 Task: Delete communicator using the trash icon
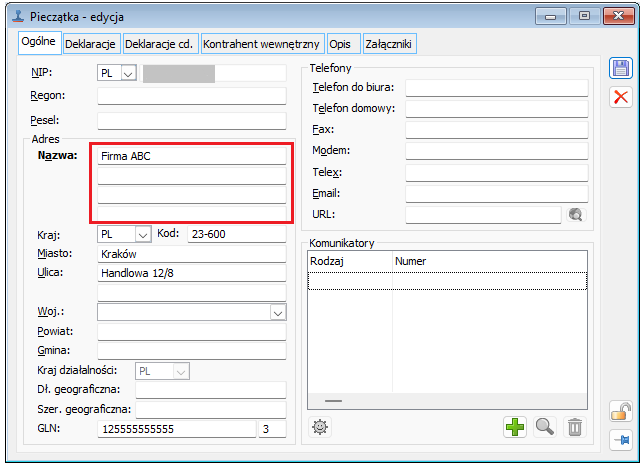(575, 427)
